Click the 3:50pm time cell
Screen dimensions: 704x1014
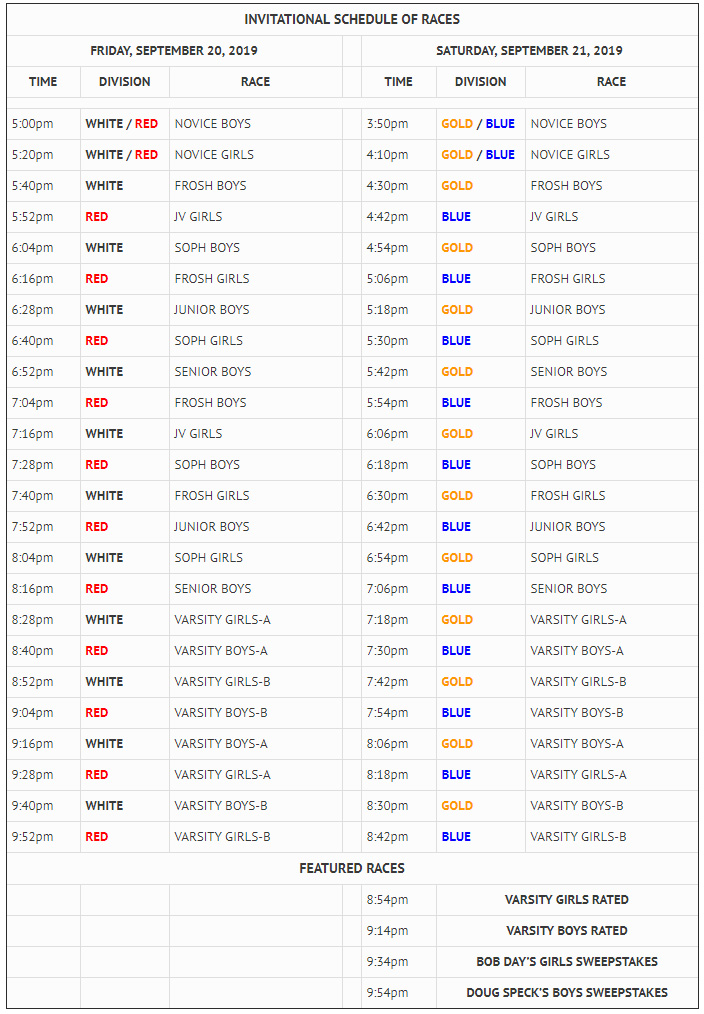[x=399, y=124]
